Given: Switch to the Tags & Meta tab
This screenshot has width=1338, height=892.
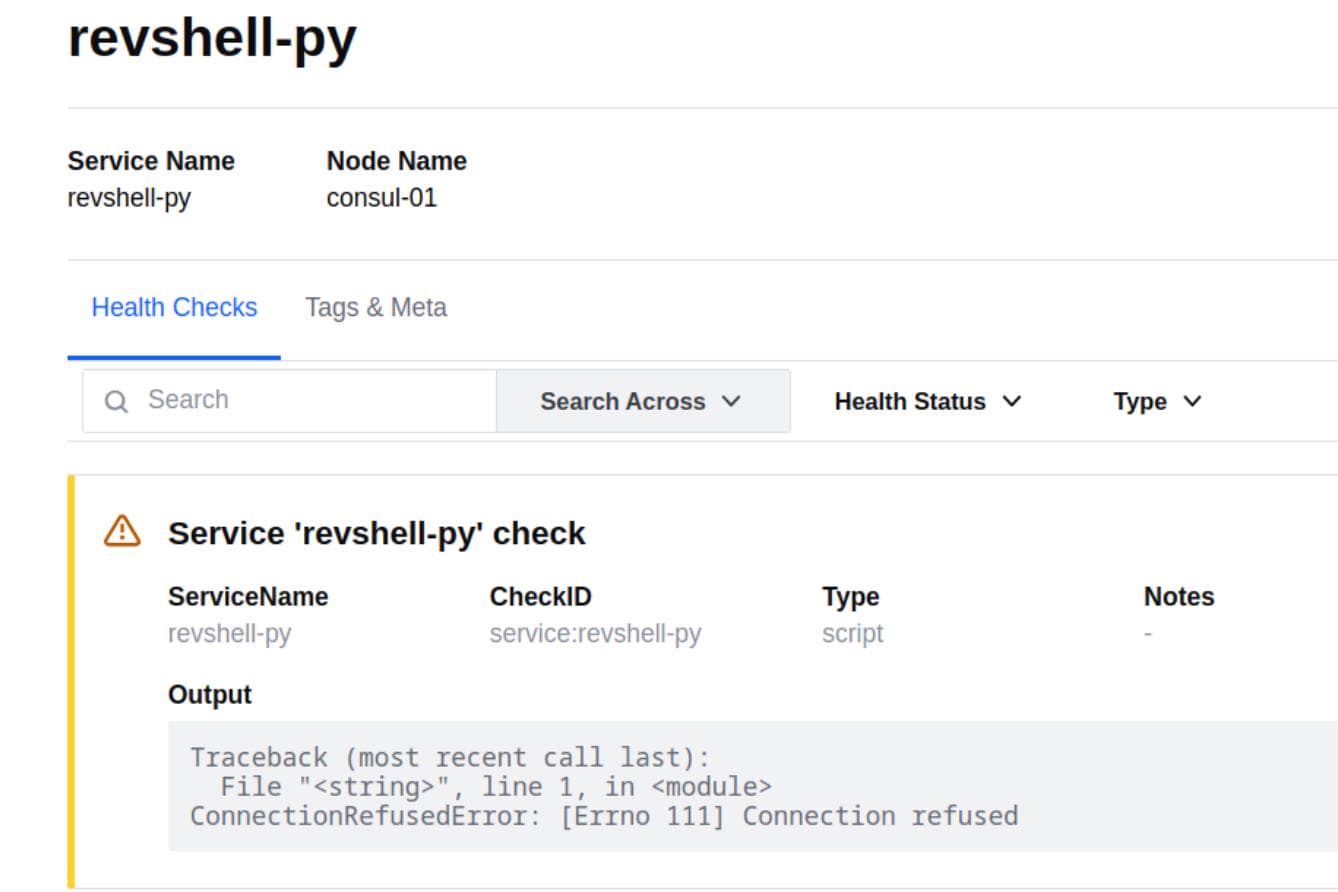Looking at the screenshot, I should point(376,307).
